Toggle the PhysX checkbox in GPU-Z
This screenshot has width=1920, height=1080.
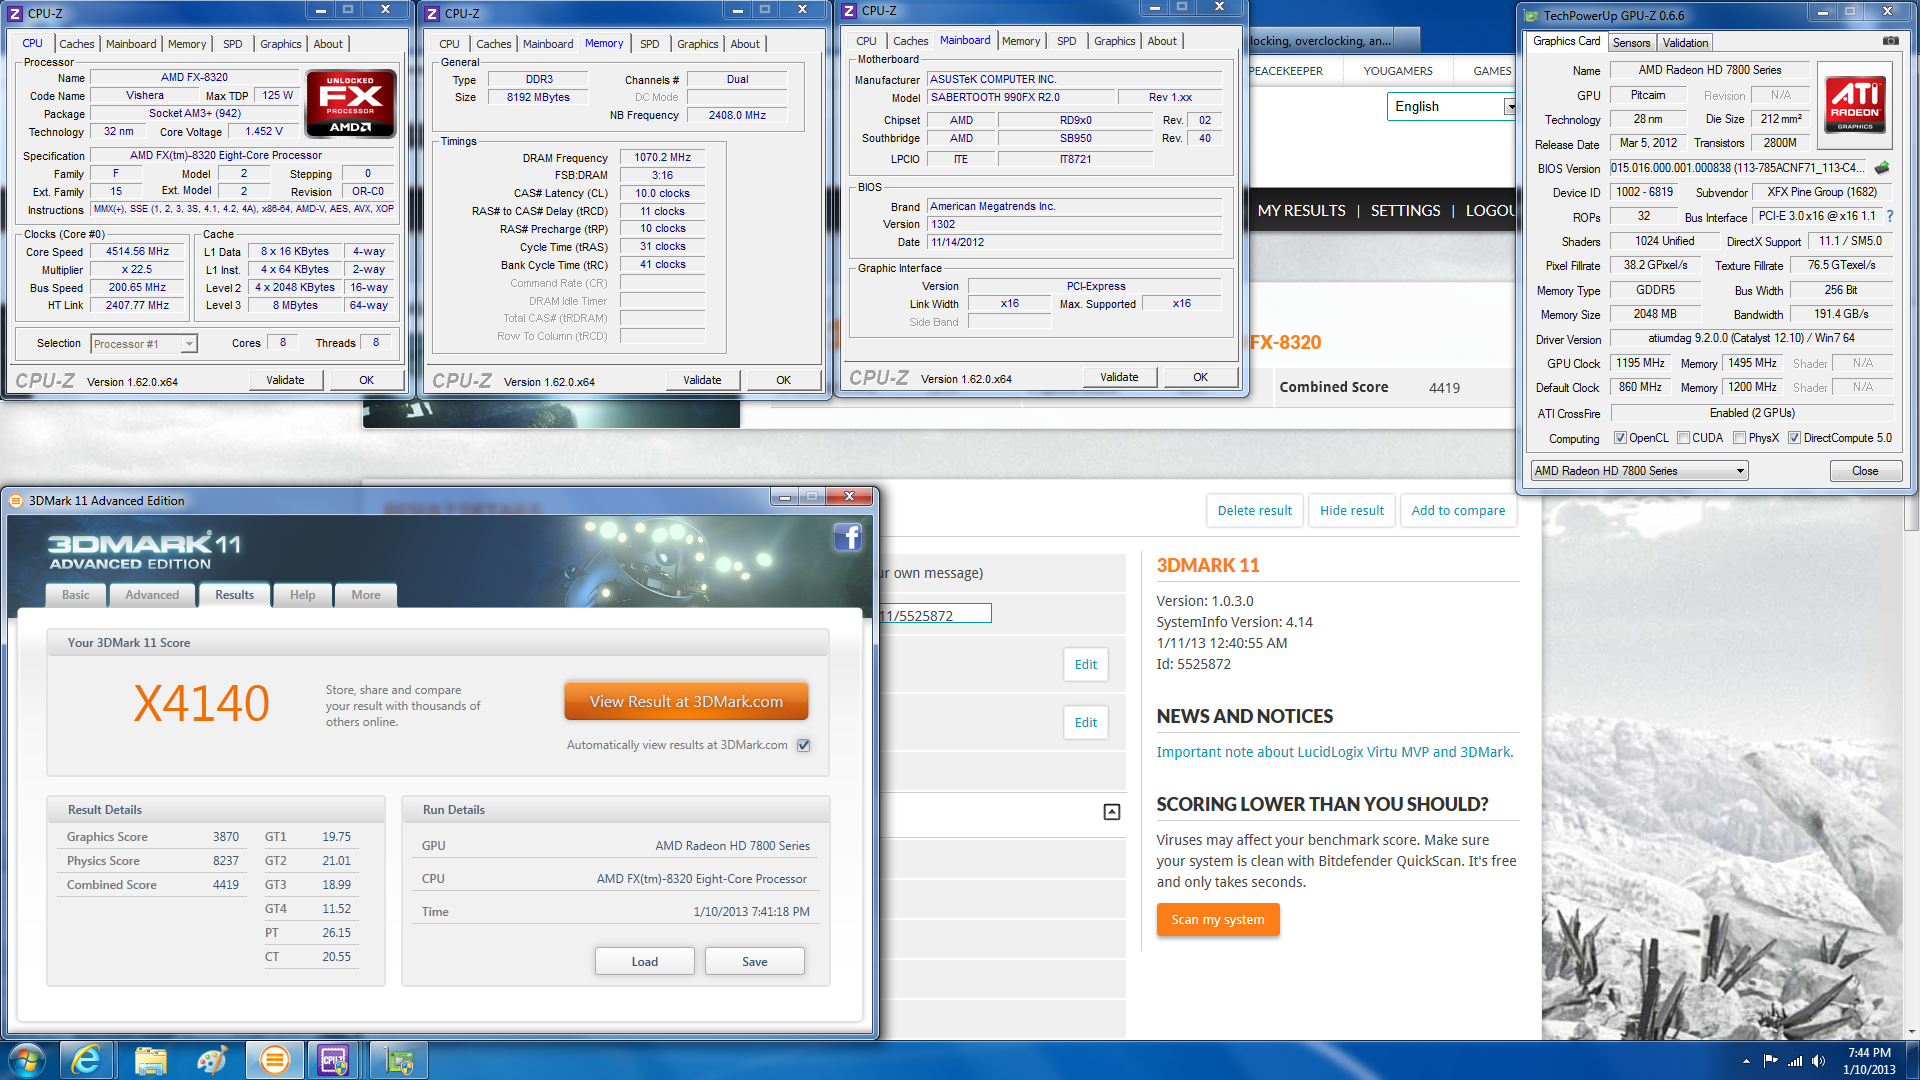pyautogui.click(x=1739, y=438)
